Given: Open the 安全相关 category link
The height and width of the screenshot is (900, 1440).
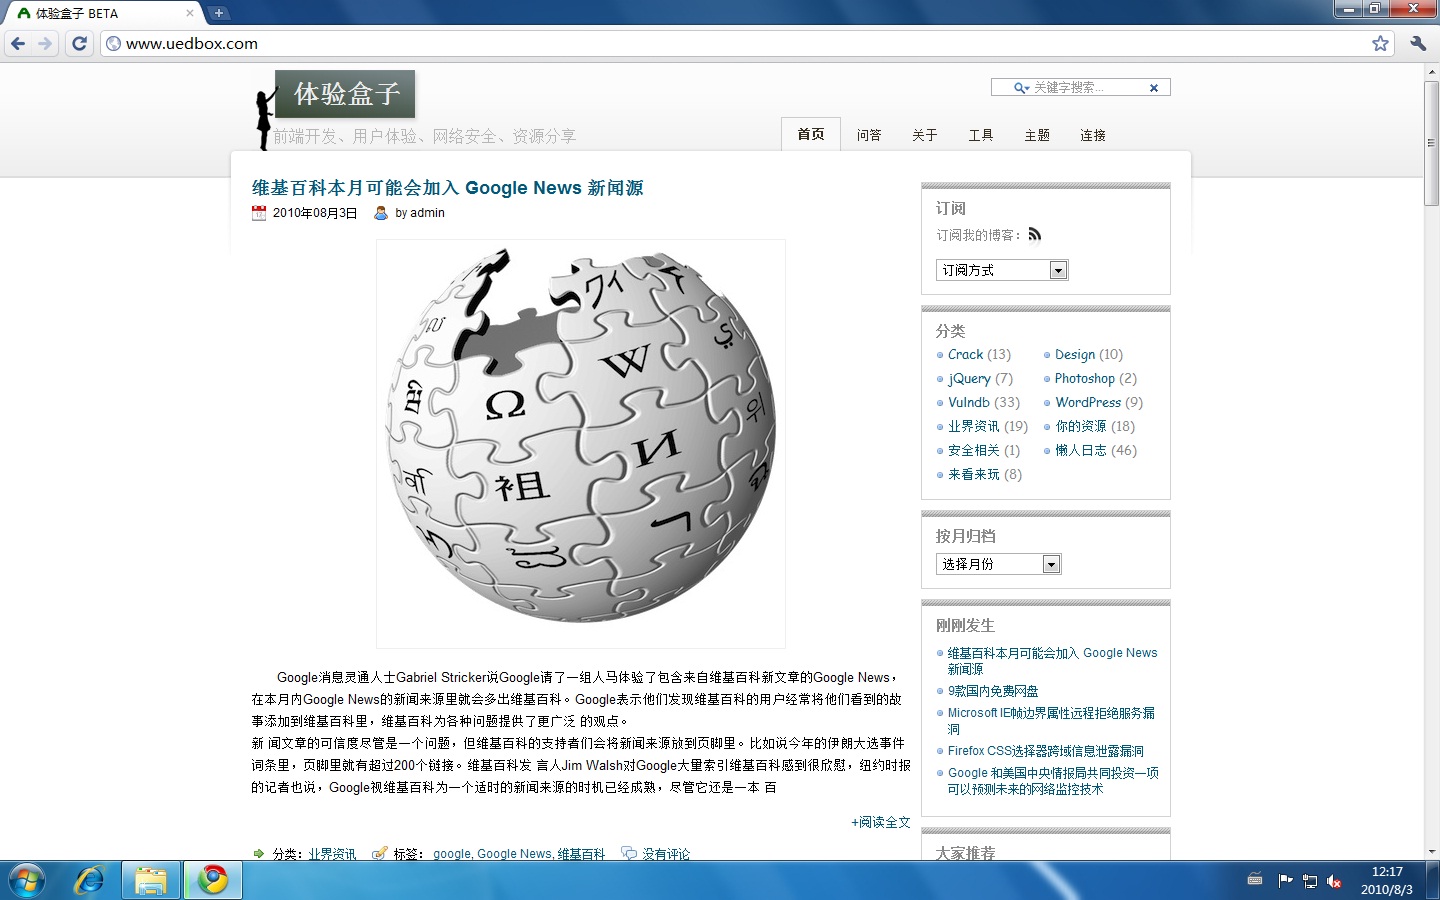Looking at the screenshot, I should click(974, 450).
